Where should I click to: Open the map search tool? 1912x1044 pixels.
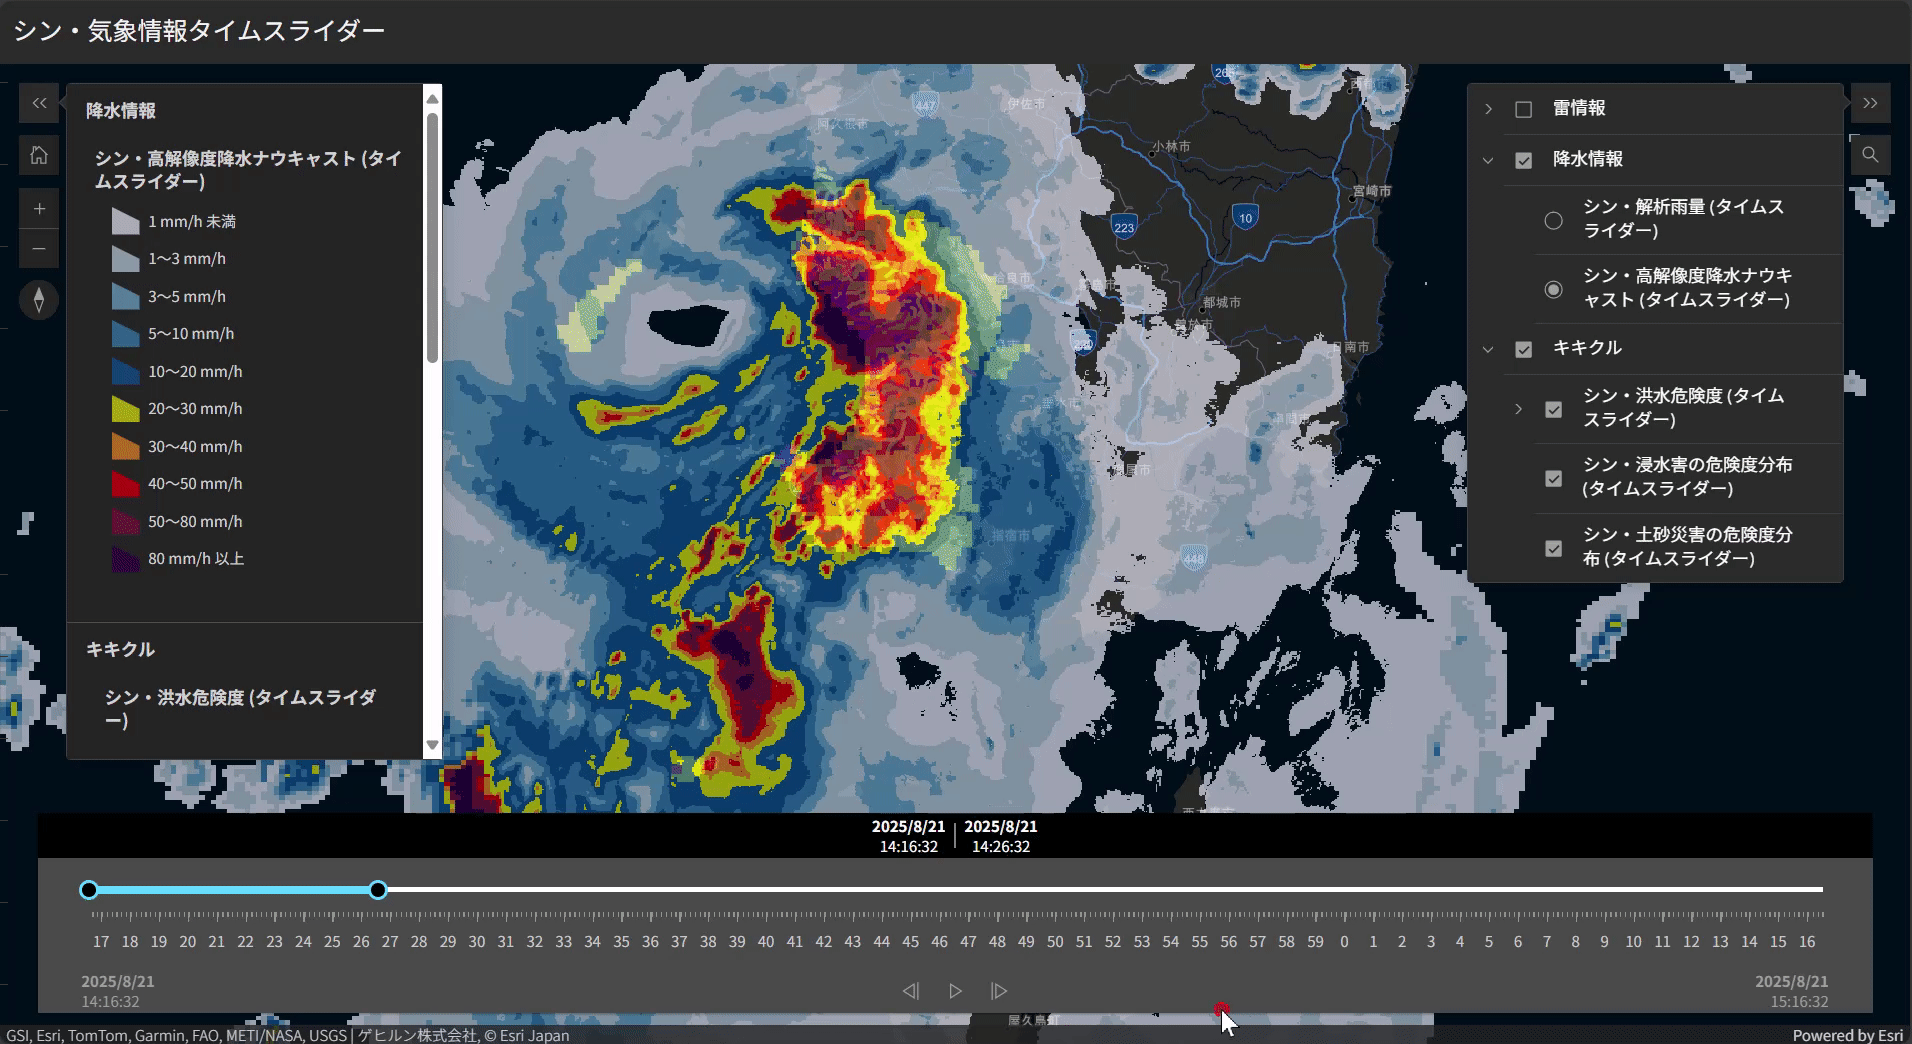click(x=1870, y=155)
